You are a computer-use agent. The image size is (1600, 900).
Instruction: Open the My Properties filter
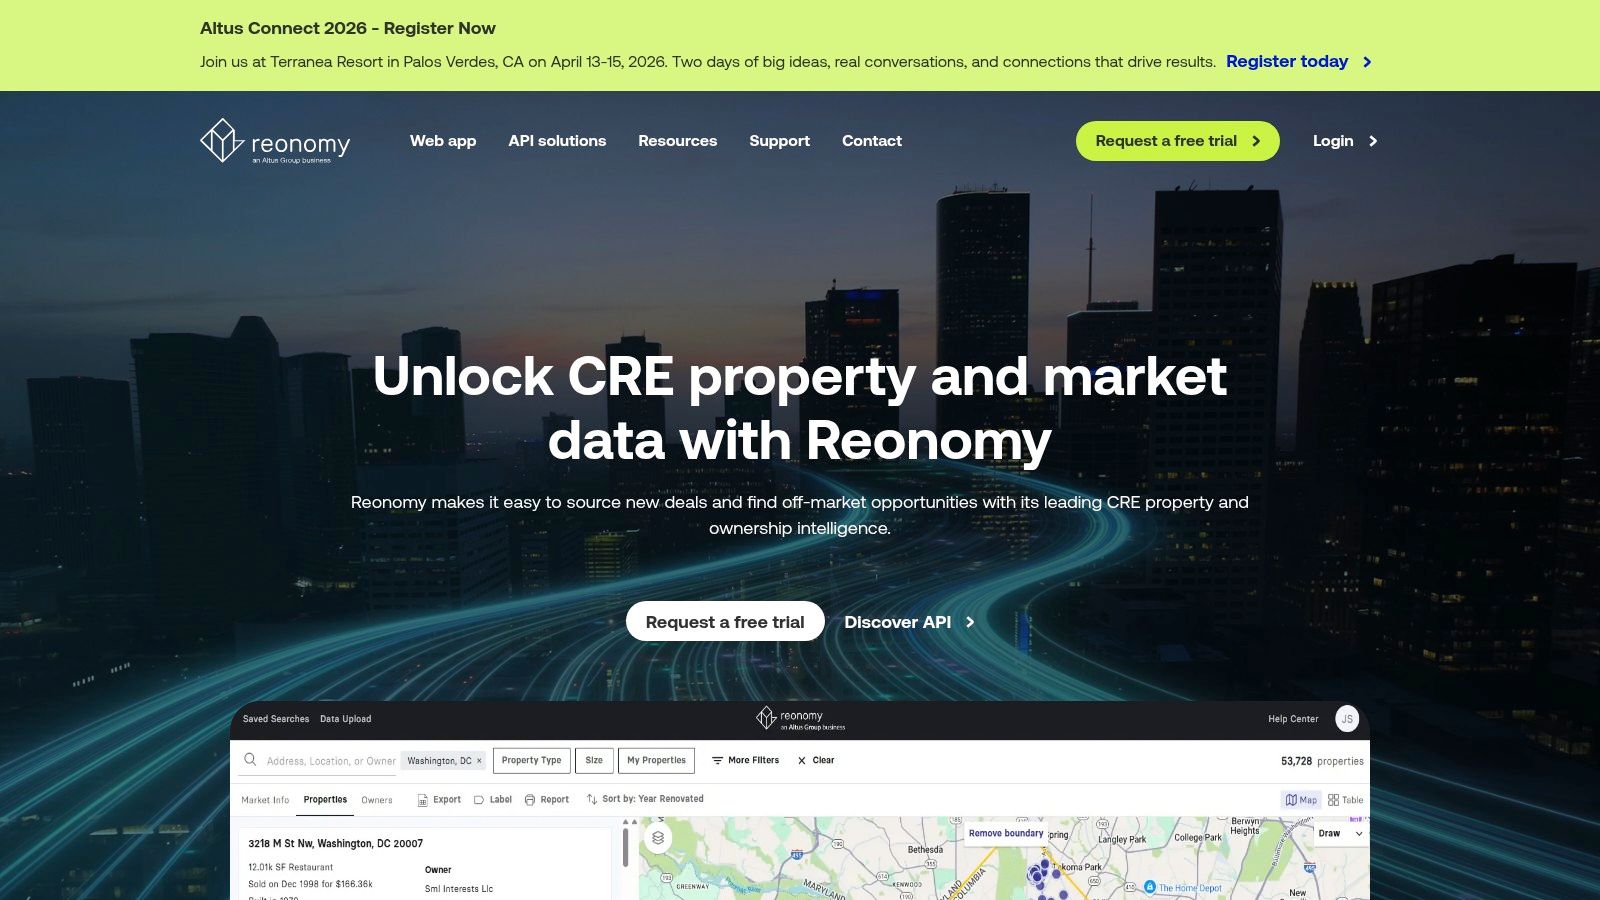[x=656, y=760]
